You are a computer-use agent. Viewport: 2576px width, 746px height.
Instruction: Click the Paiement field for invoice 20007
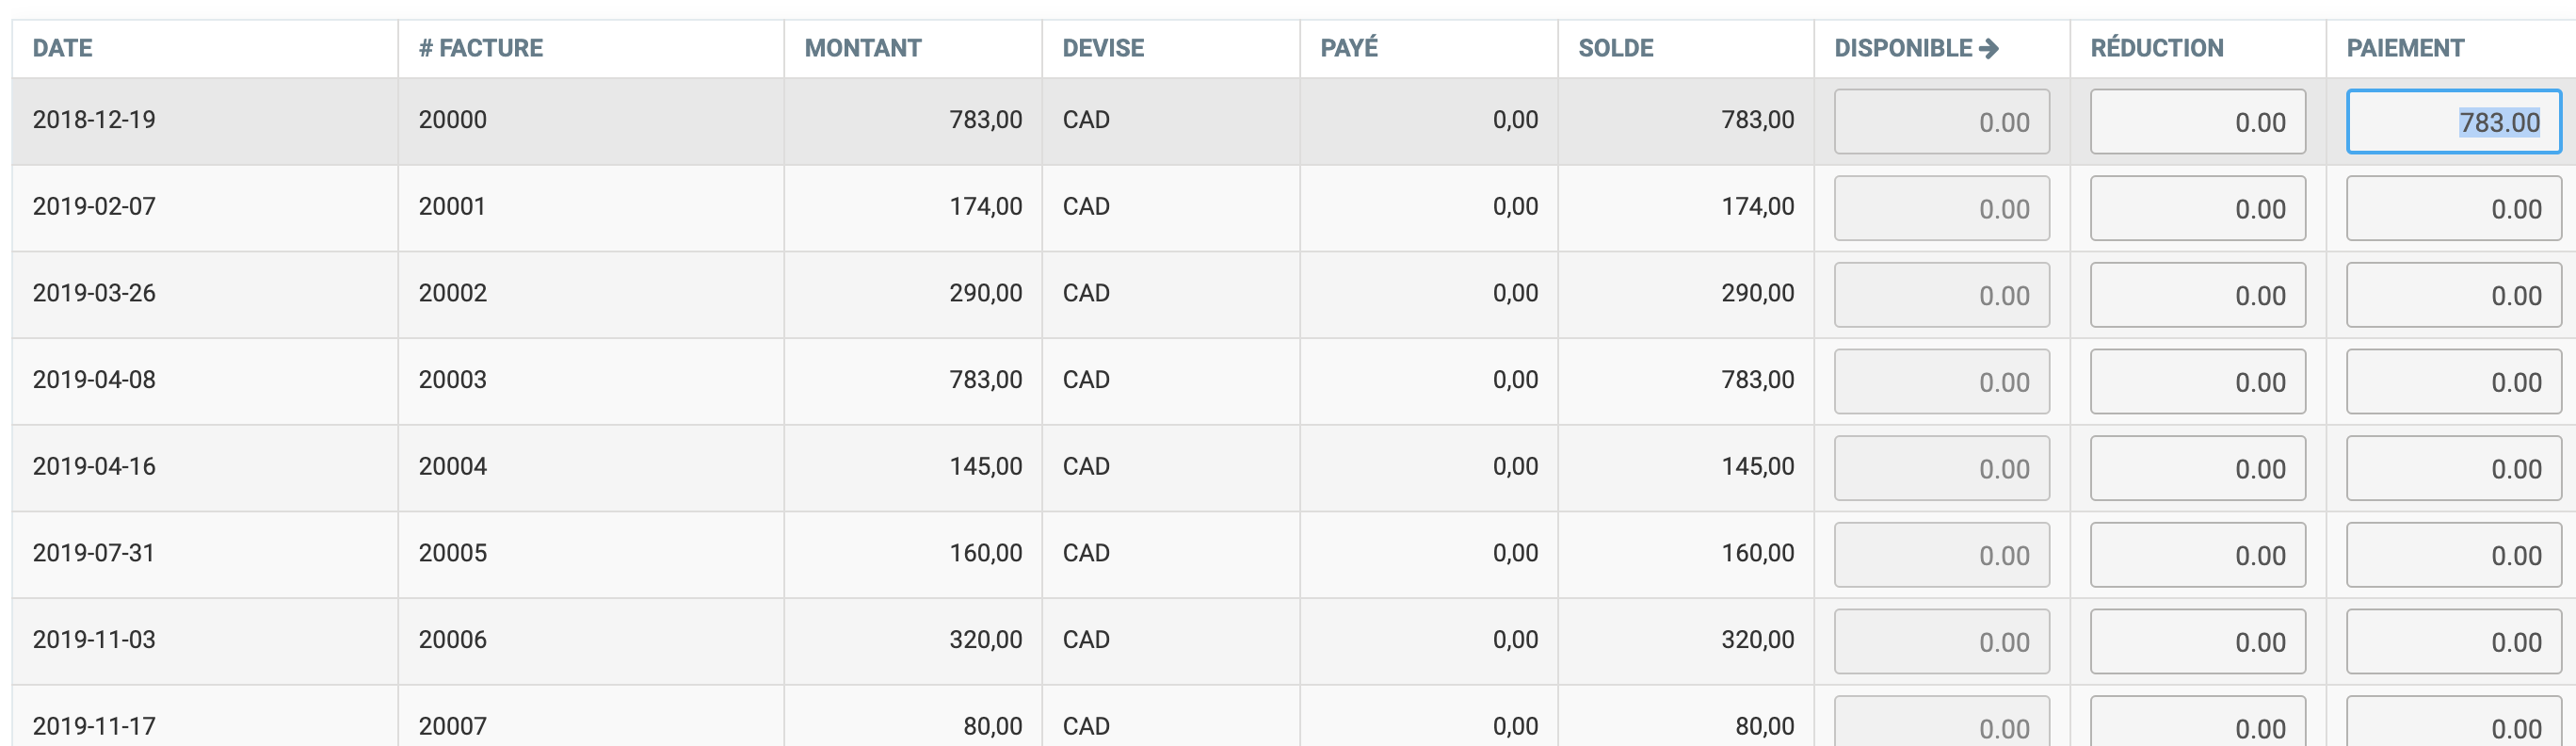(x=2453, y=724)
